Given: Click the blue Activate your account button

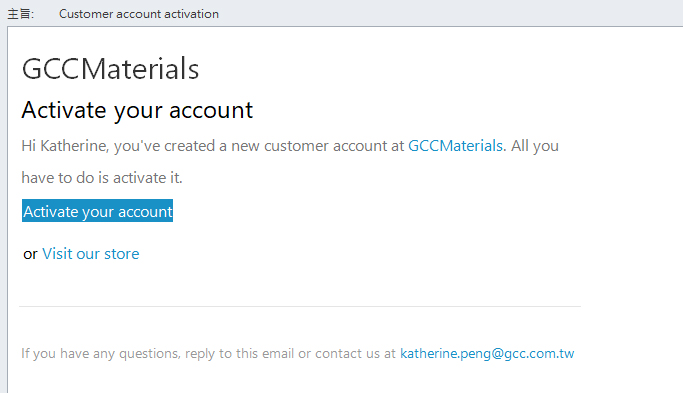Looking at the screenshot, I should (x=98, y=211).
